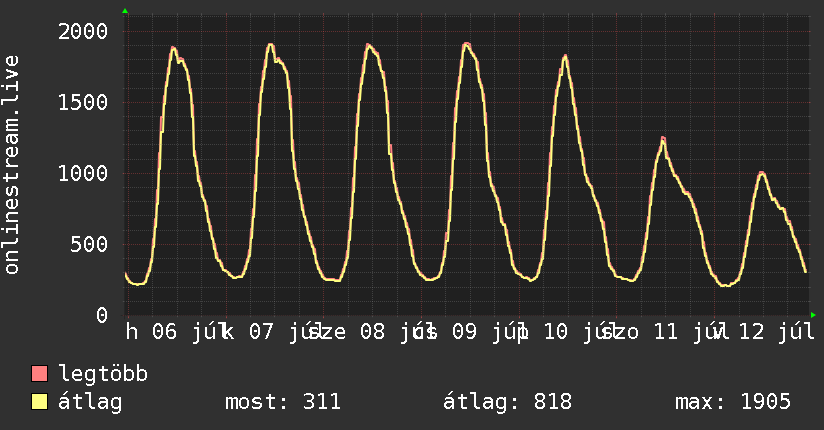Click the green arrow atop the y-axis
Image resolution: width=824 pixels, height=430 pixels.
(x=125, y=11)
